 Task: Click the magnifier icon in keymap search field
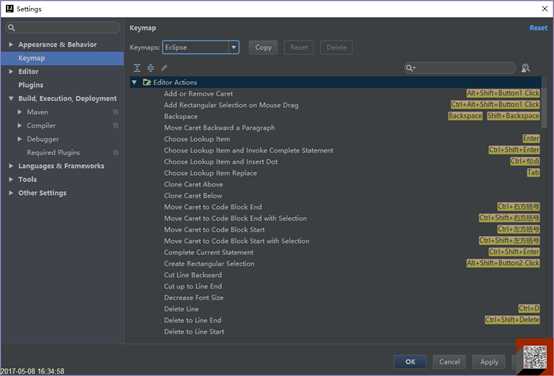[x=410, y=68]
